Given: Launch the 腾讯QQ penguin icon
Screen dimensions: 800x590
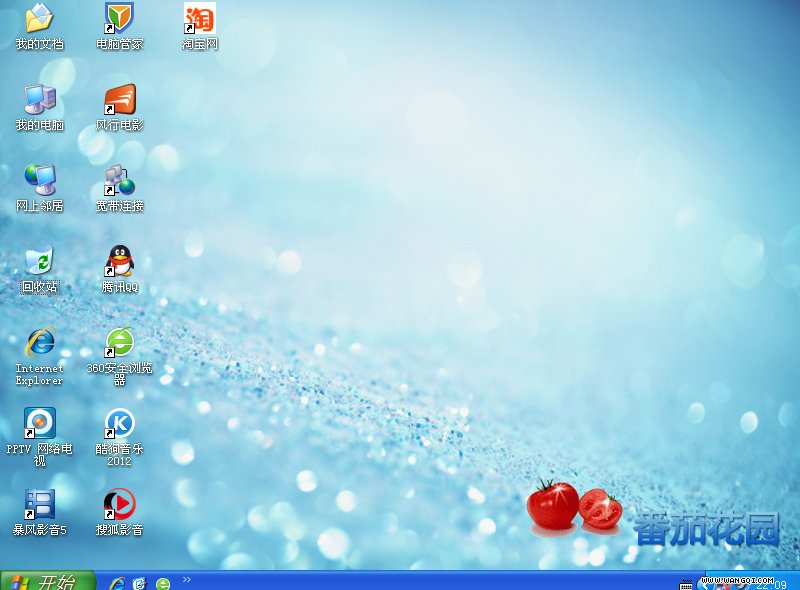Looking at the screenshot, I should pyautogui.click(x=119, y=262).
